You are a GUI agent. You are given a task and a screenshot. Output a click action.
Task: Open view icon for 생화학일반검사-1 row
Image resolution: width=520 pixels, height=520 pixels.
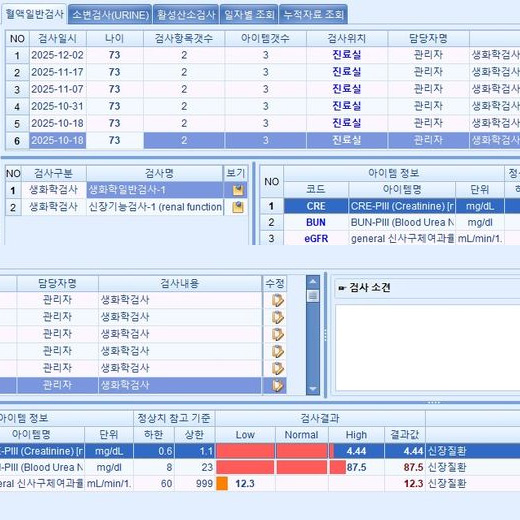238,190
